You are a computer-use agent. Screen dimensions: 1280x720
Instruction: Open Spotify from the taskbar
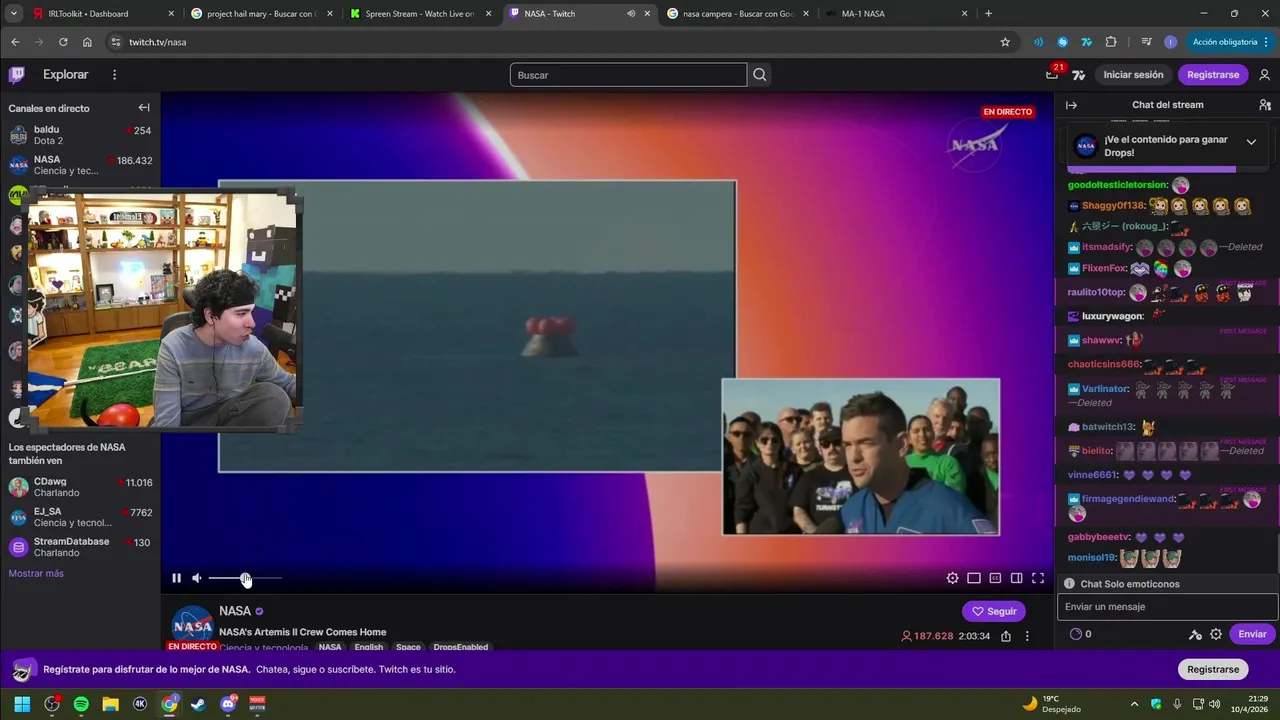pyautogui.click(x=81, y=704)
